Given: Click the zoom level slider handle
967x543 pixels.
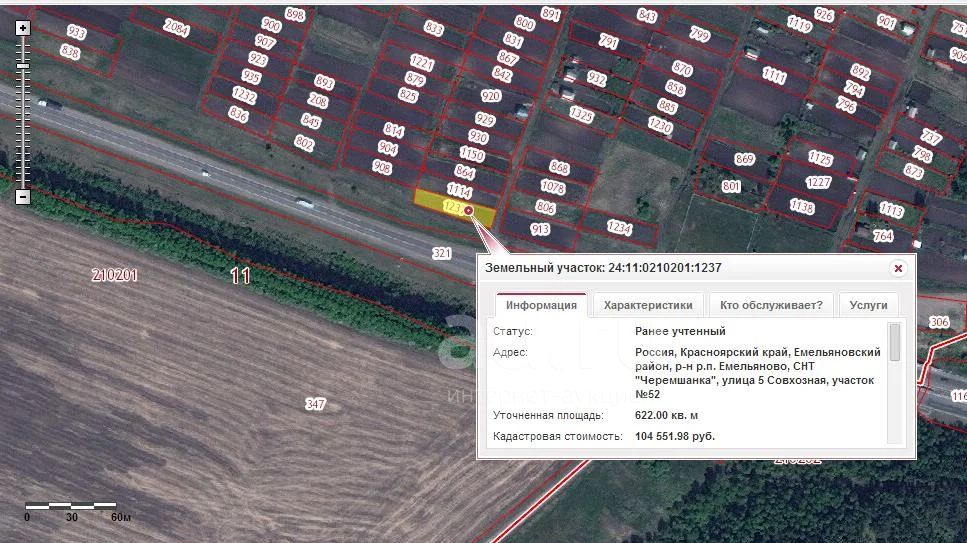Looking at the screenshot, I should point(23,65).
